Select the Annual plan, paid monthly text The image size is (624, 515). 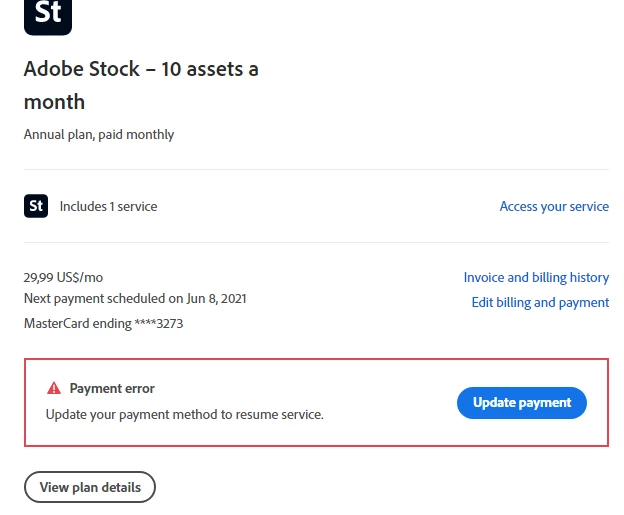pos(99,135)
